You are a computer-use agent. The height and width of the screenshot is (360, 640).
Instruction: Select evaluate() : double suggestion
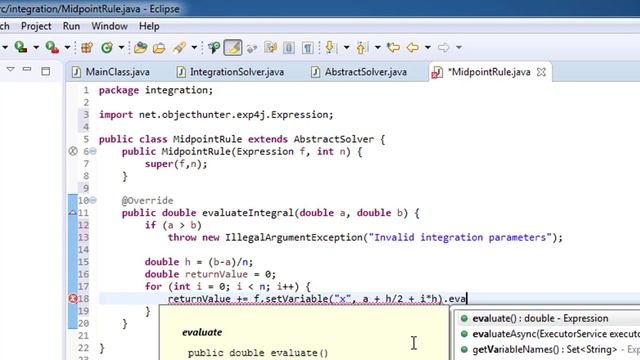tap(547, 318)
